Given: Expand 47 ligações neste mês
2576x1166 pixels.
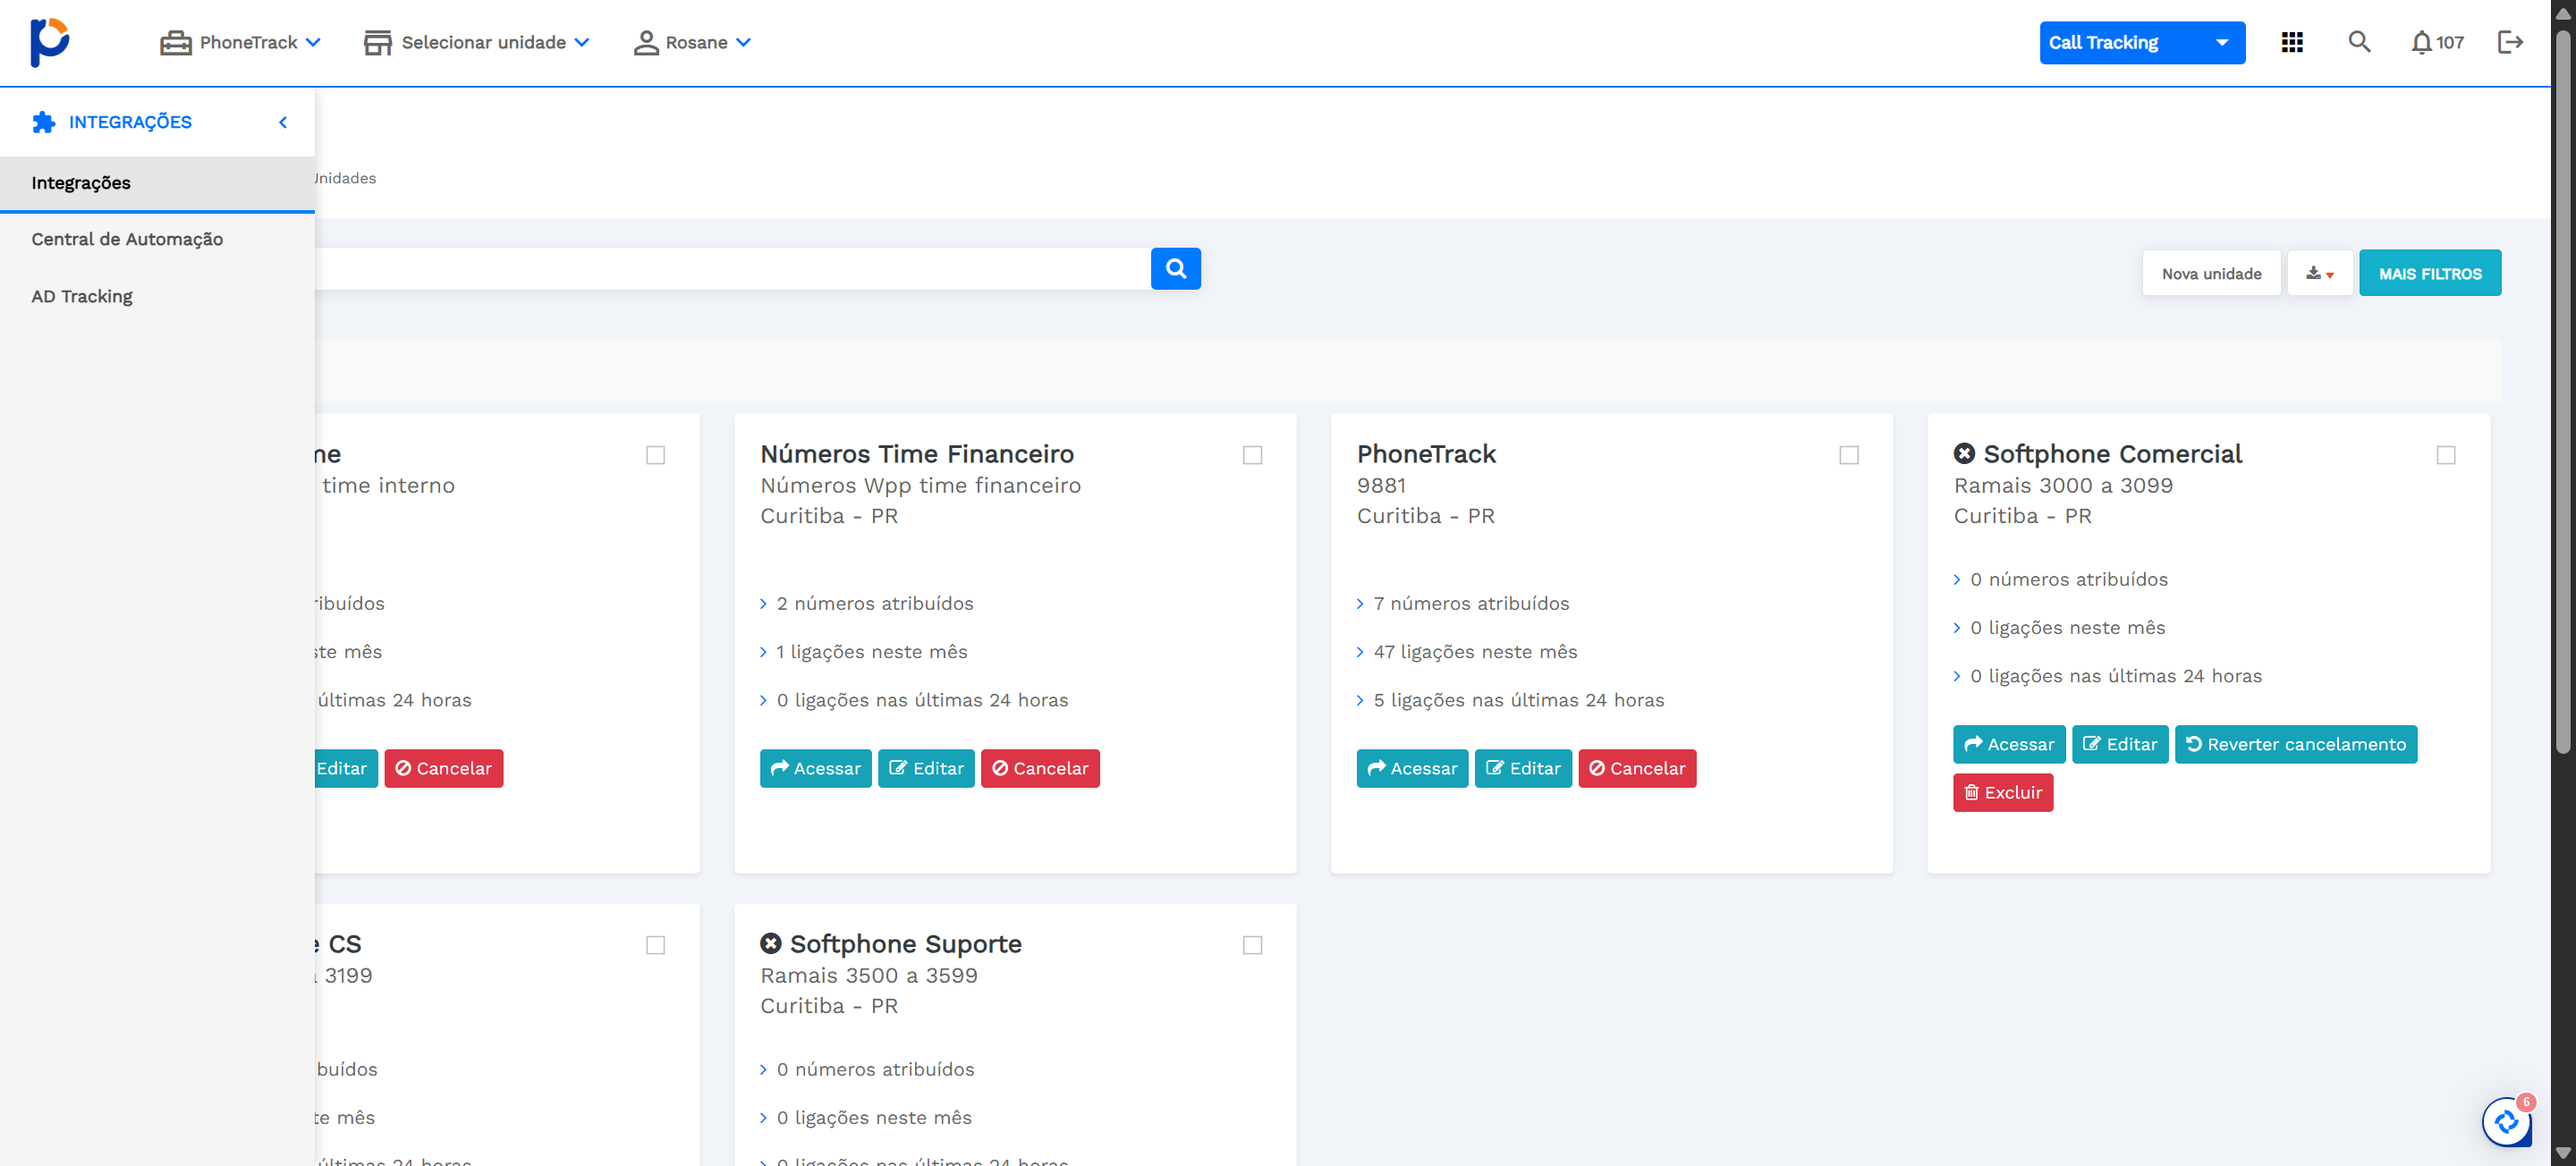Looking at the screenshot, I should 1467,651.
